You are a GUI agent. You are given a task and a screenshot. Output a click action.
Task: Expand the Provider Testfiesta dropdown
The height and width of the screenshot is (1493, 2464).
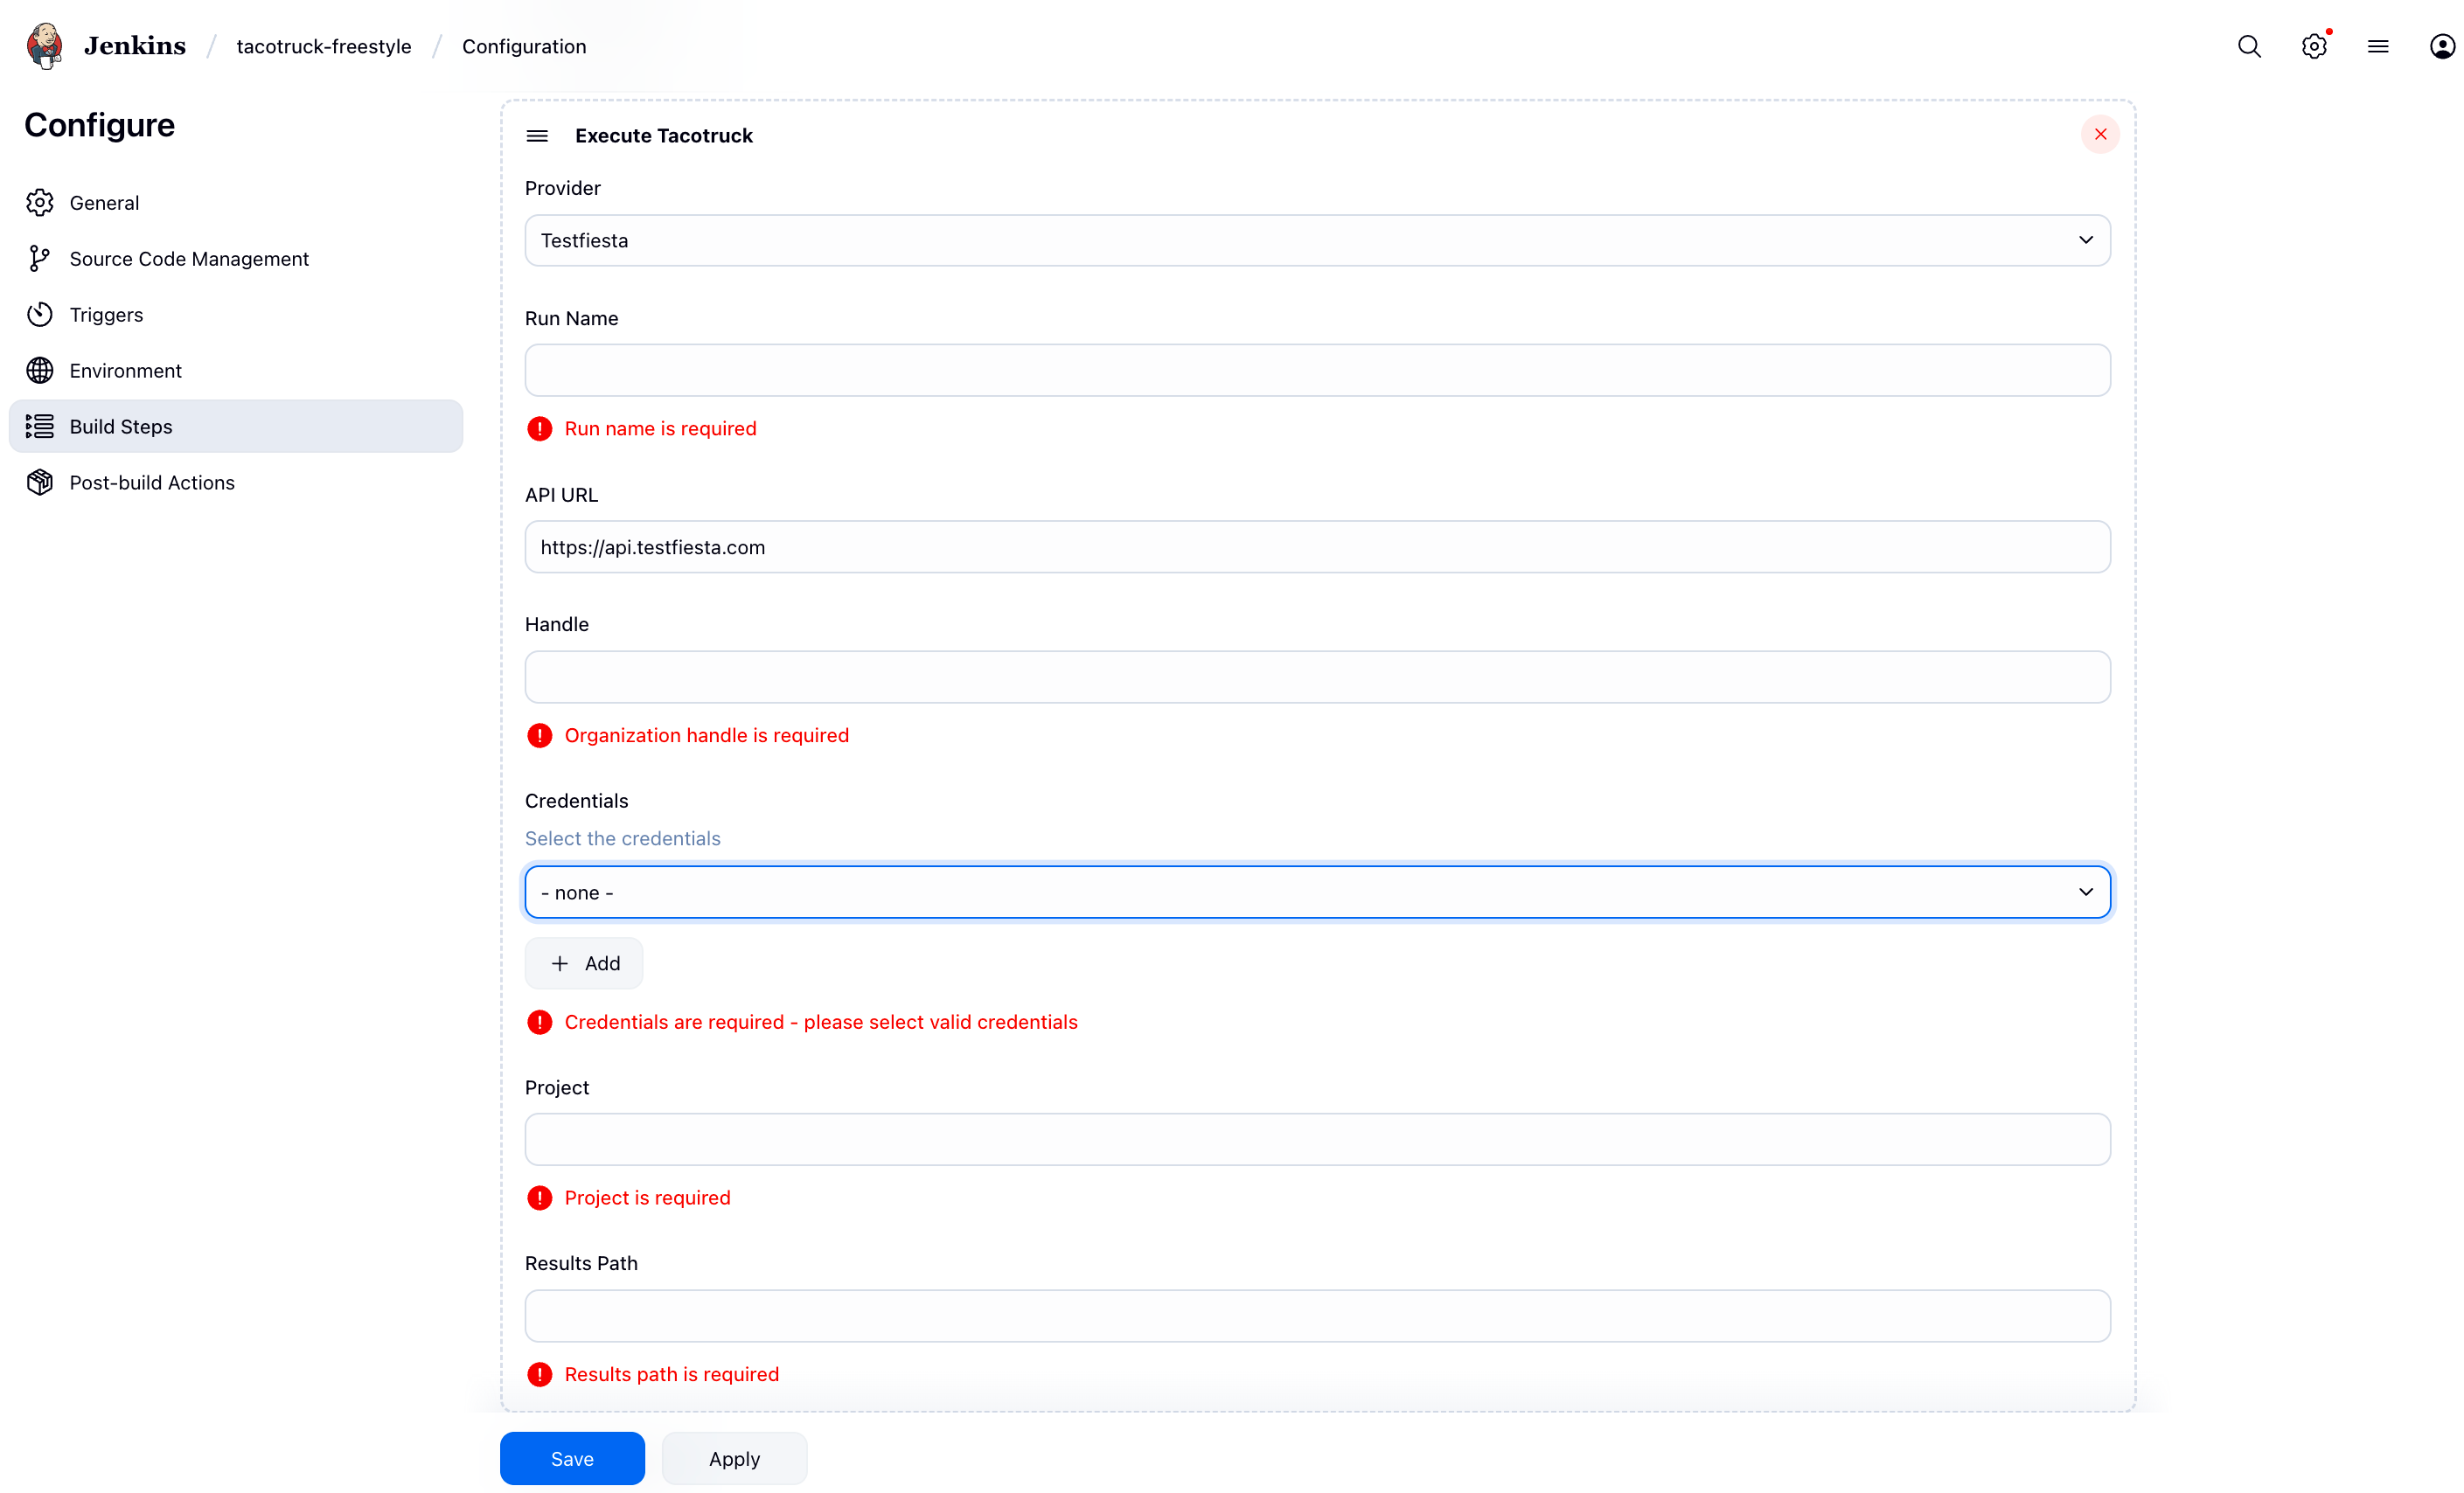pyautogui.click(x=1317, y=240)
